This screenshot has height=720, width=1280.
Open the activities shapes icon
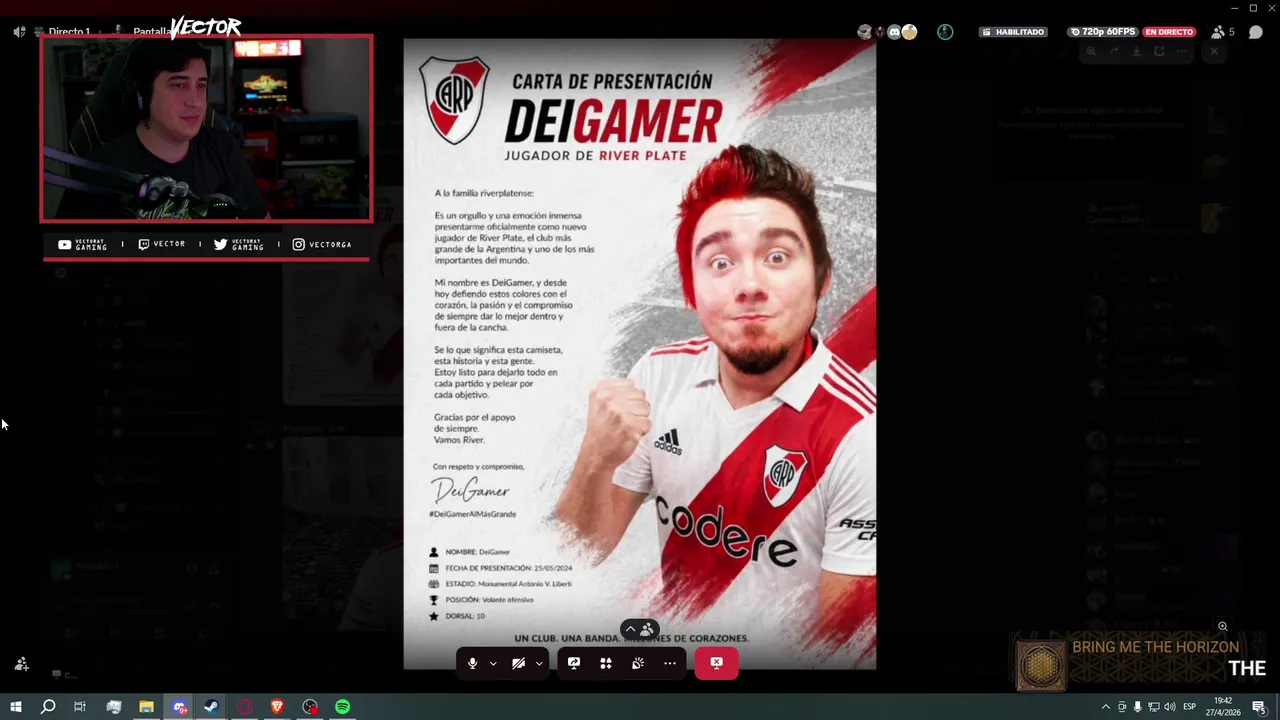606,663
